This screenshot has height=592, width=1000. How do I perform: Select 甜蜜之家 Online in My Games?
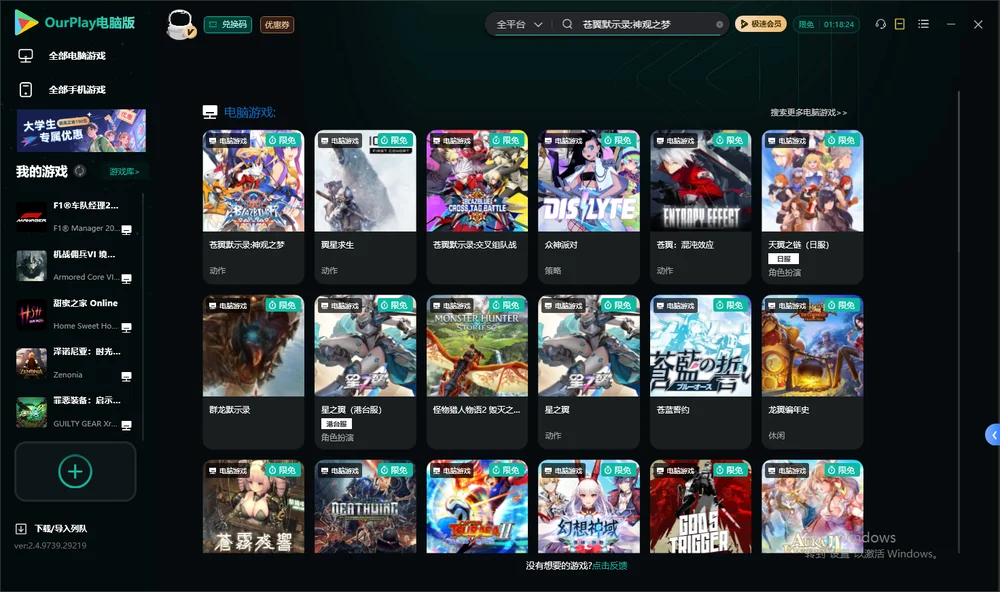(74, 314)
